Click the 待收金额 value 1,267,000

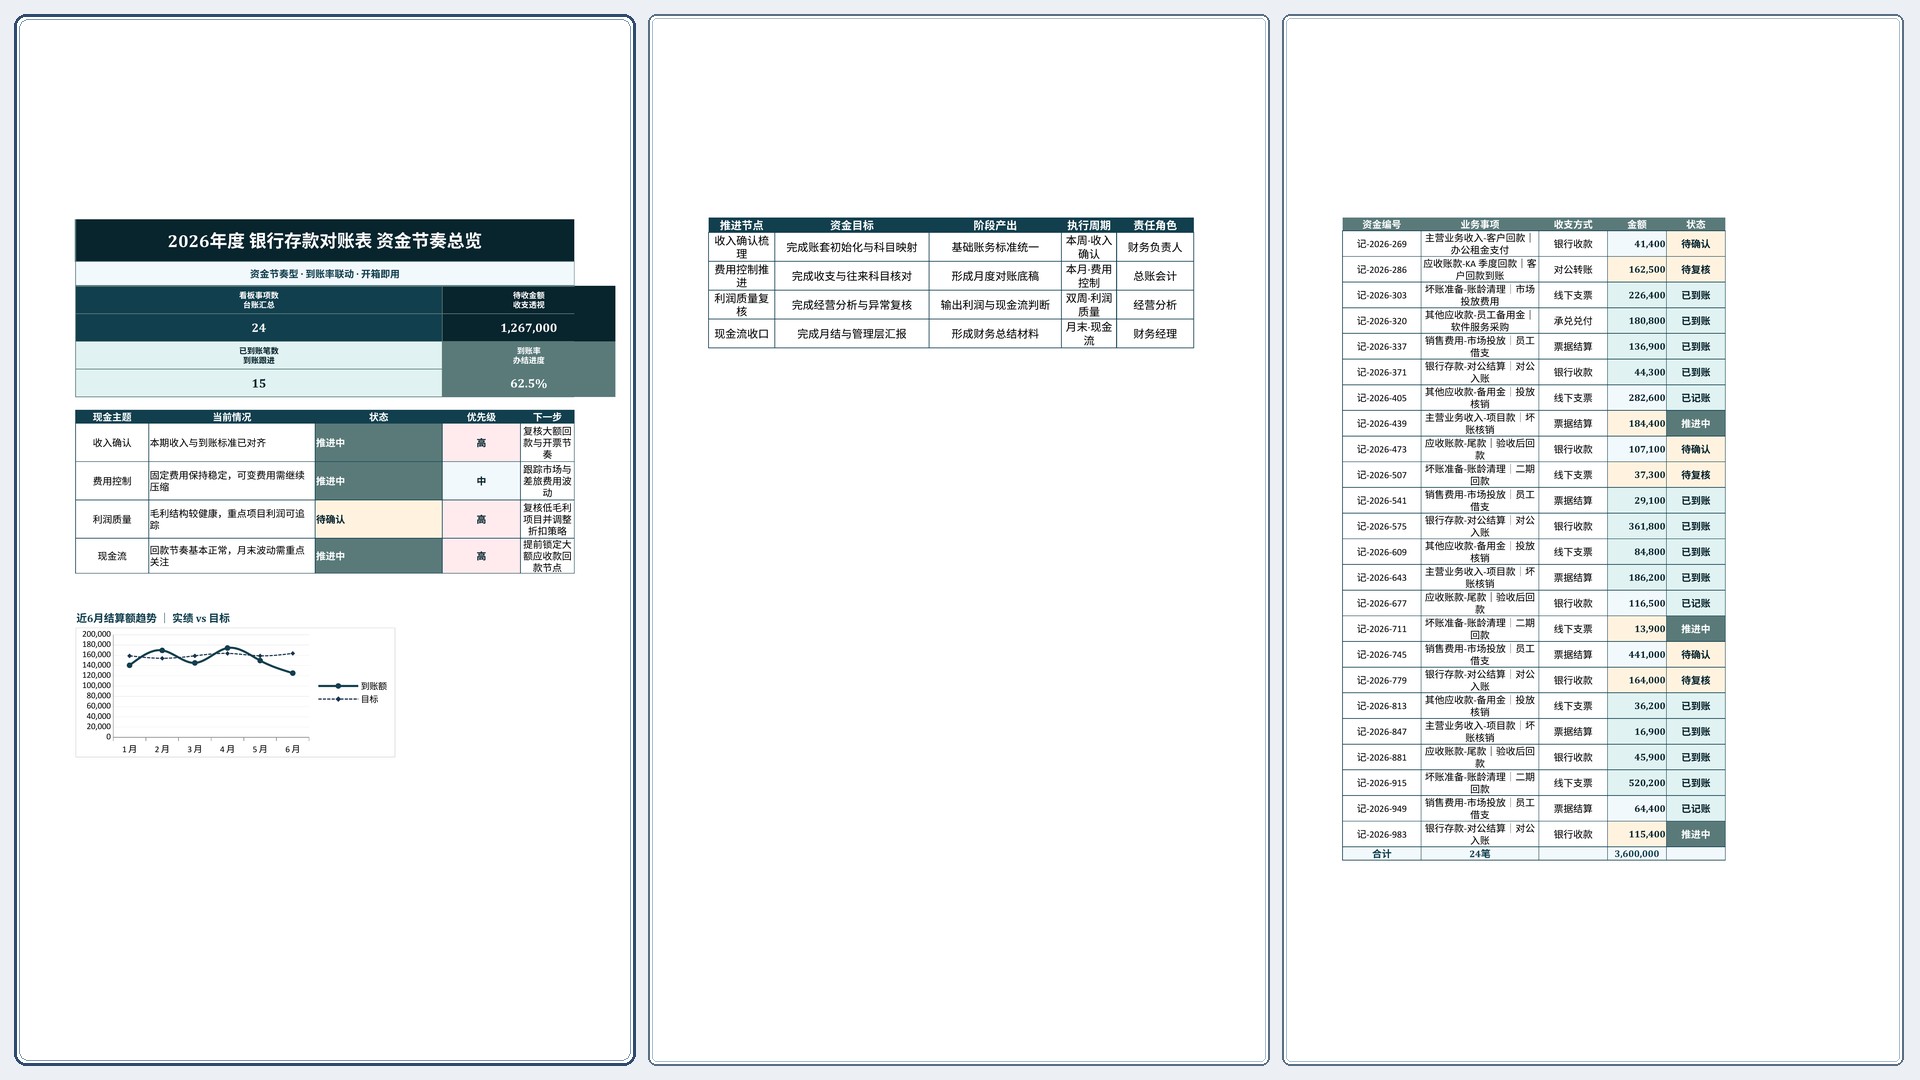[529, 328]
